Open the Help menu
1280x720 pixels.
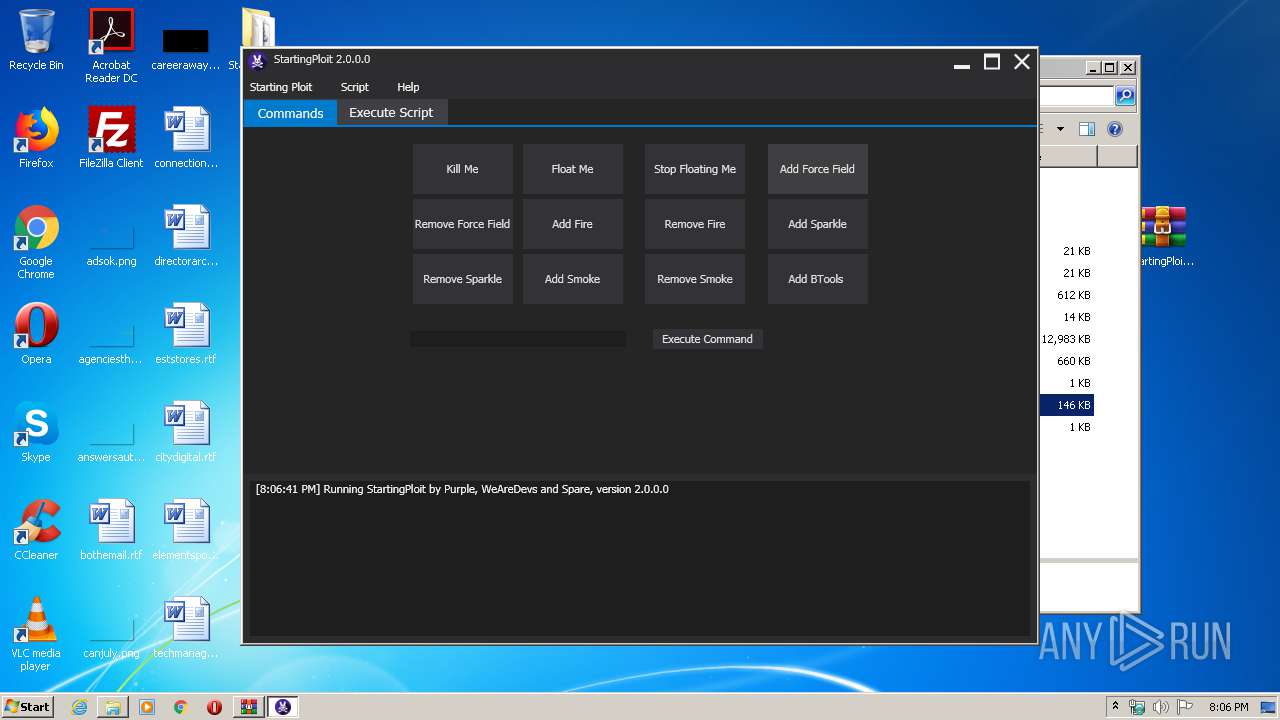[x=408, y=87]
